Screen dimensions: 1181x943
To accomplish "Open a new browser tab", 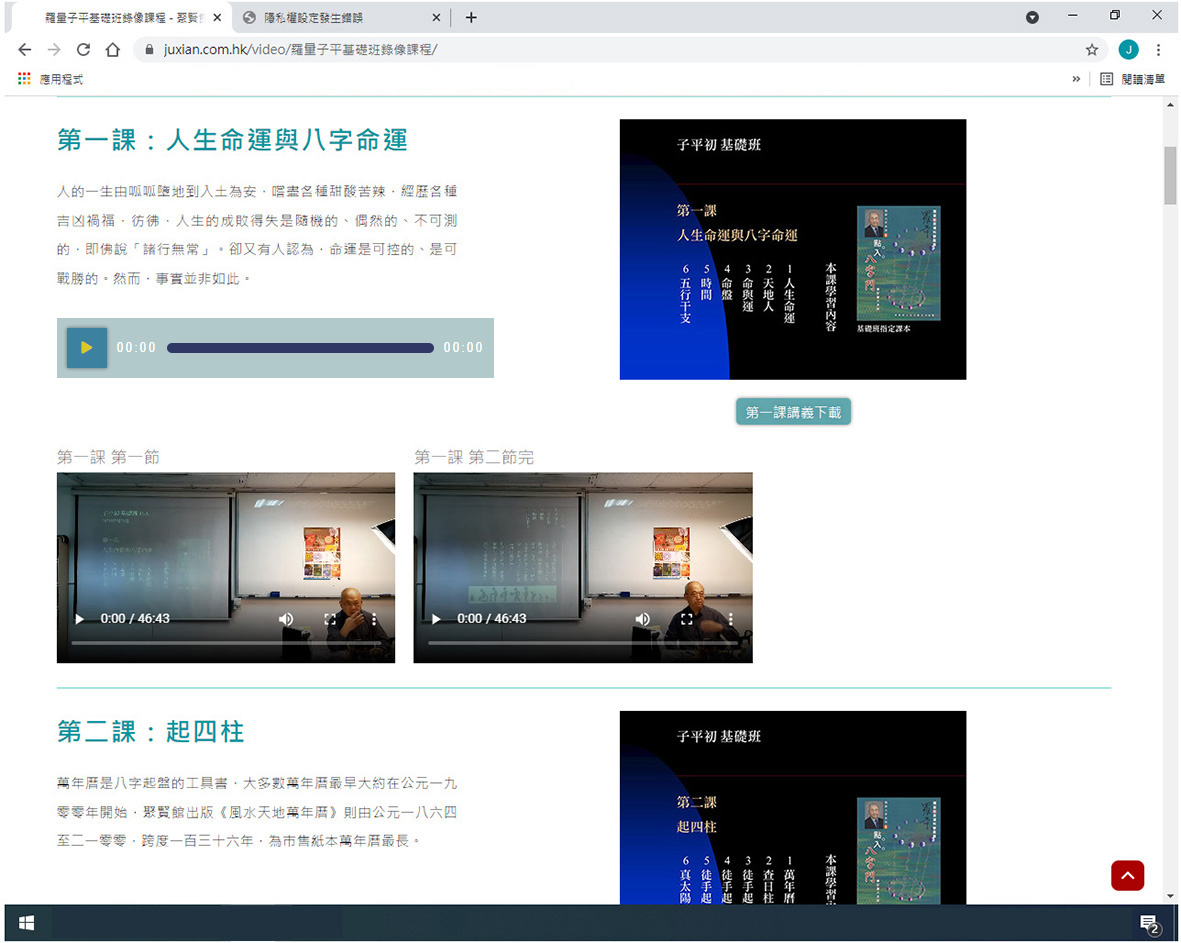I will (x=471, y=17).
